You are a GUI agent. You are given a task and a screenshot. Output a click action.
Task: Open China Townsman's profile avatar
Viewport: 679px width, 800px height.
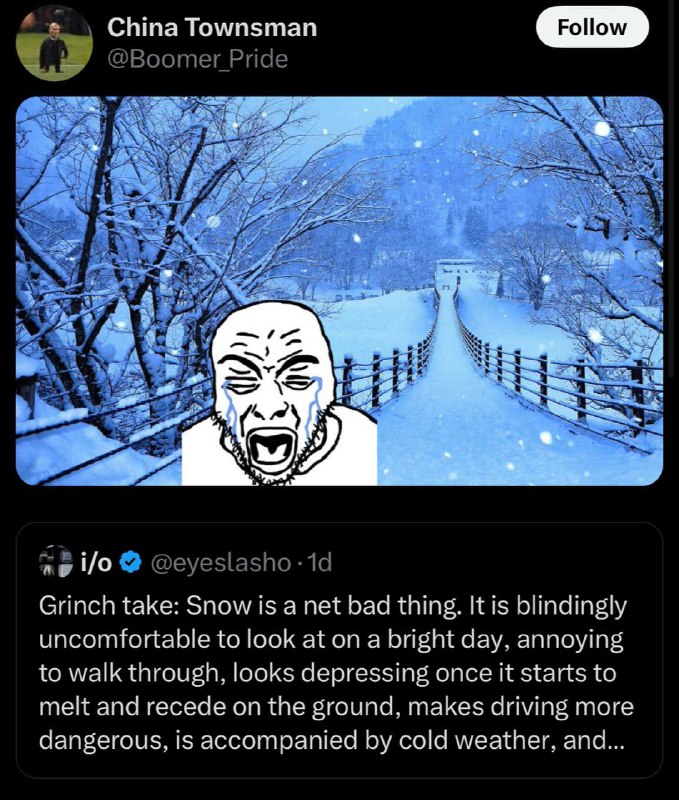pyautogui.click(x=55, y=42)
